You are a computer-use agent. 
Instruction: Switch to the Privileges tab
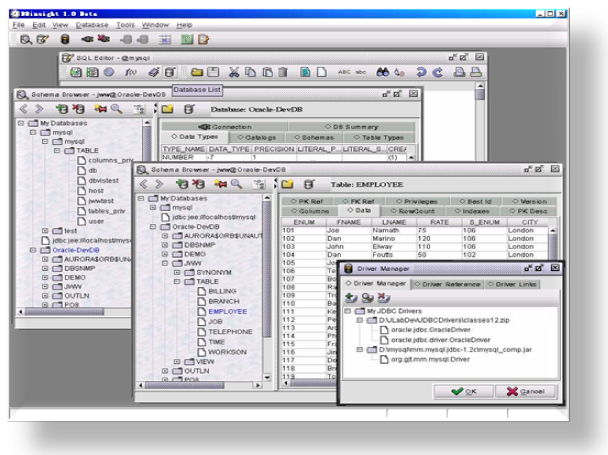(x=417, y=201)
